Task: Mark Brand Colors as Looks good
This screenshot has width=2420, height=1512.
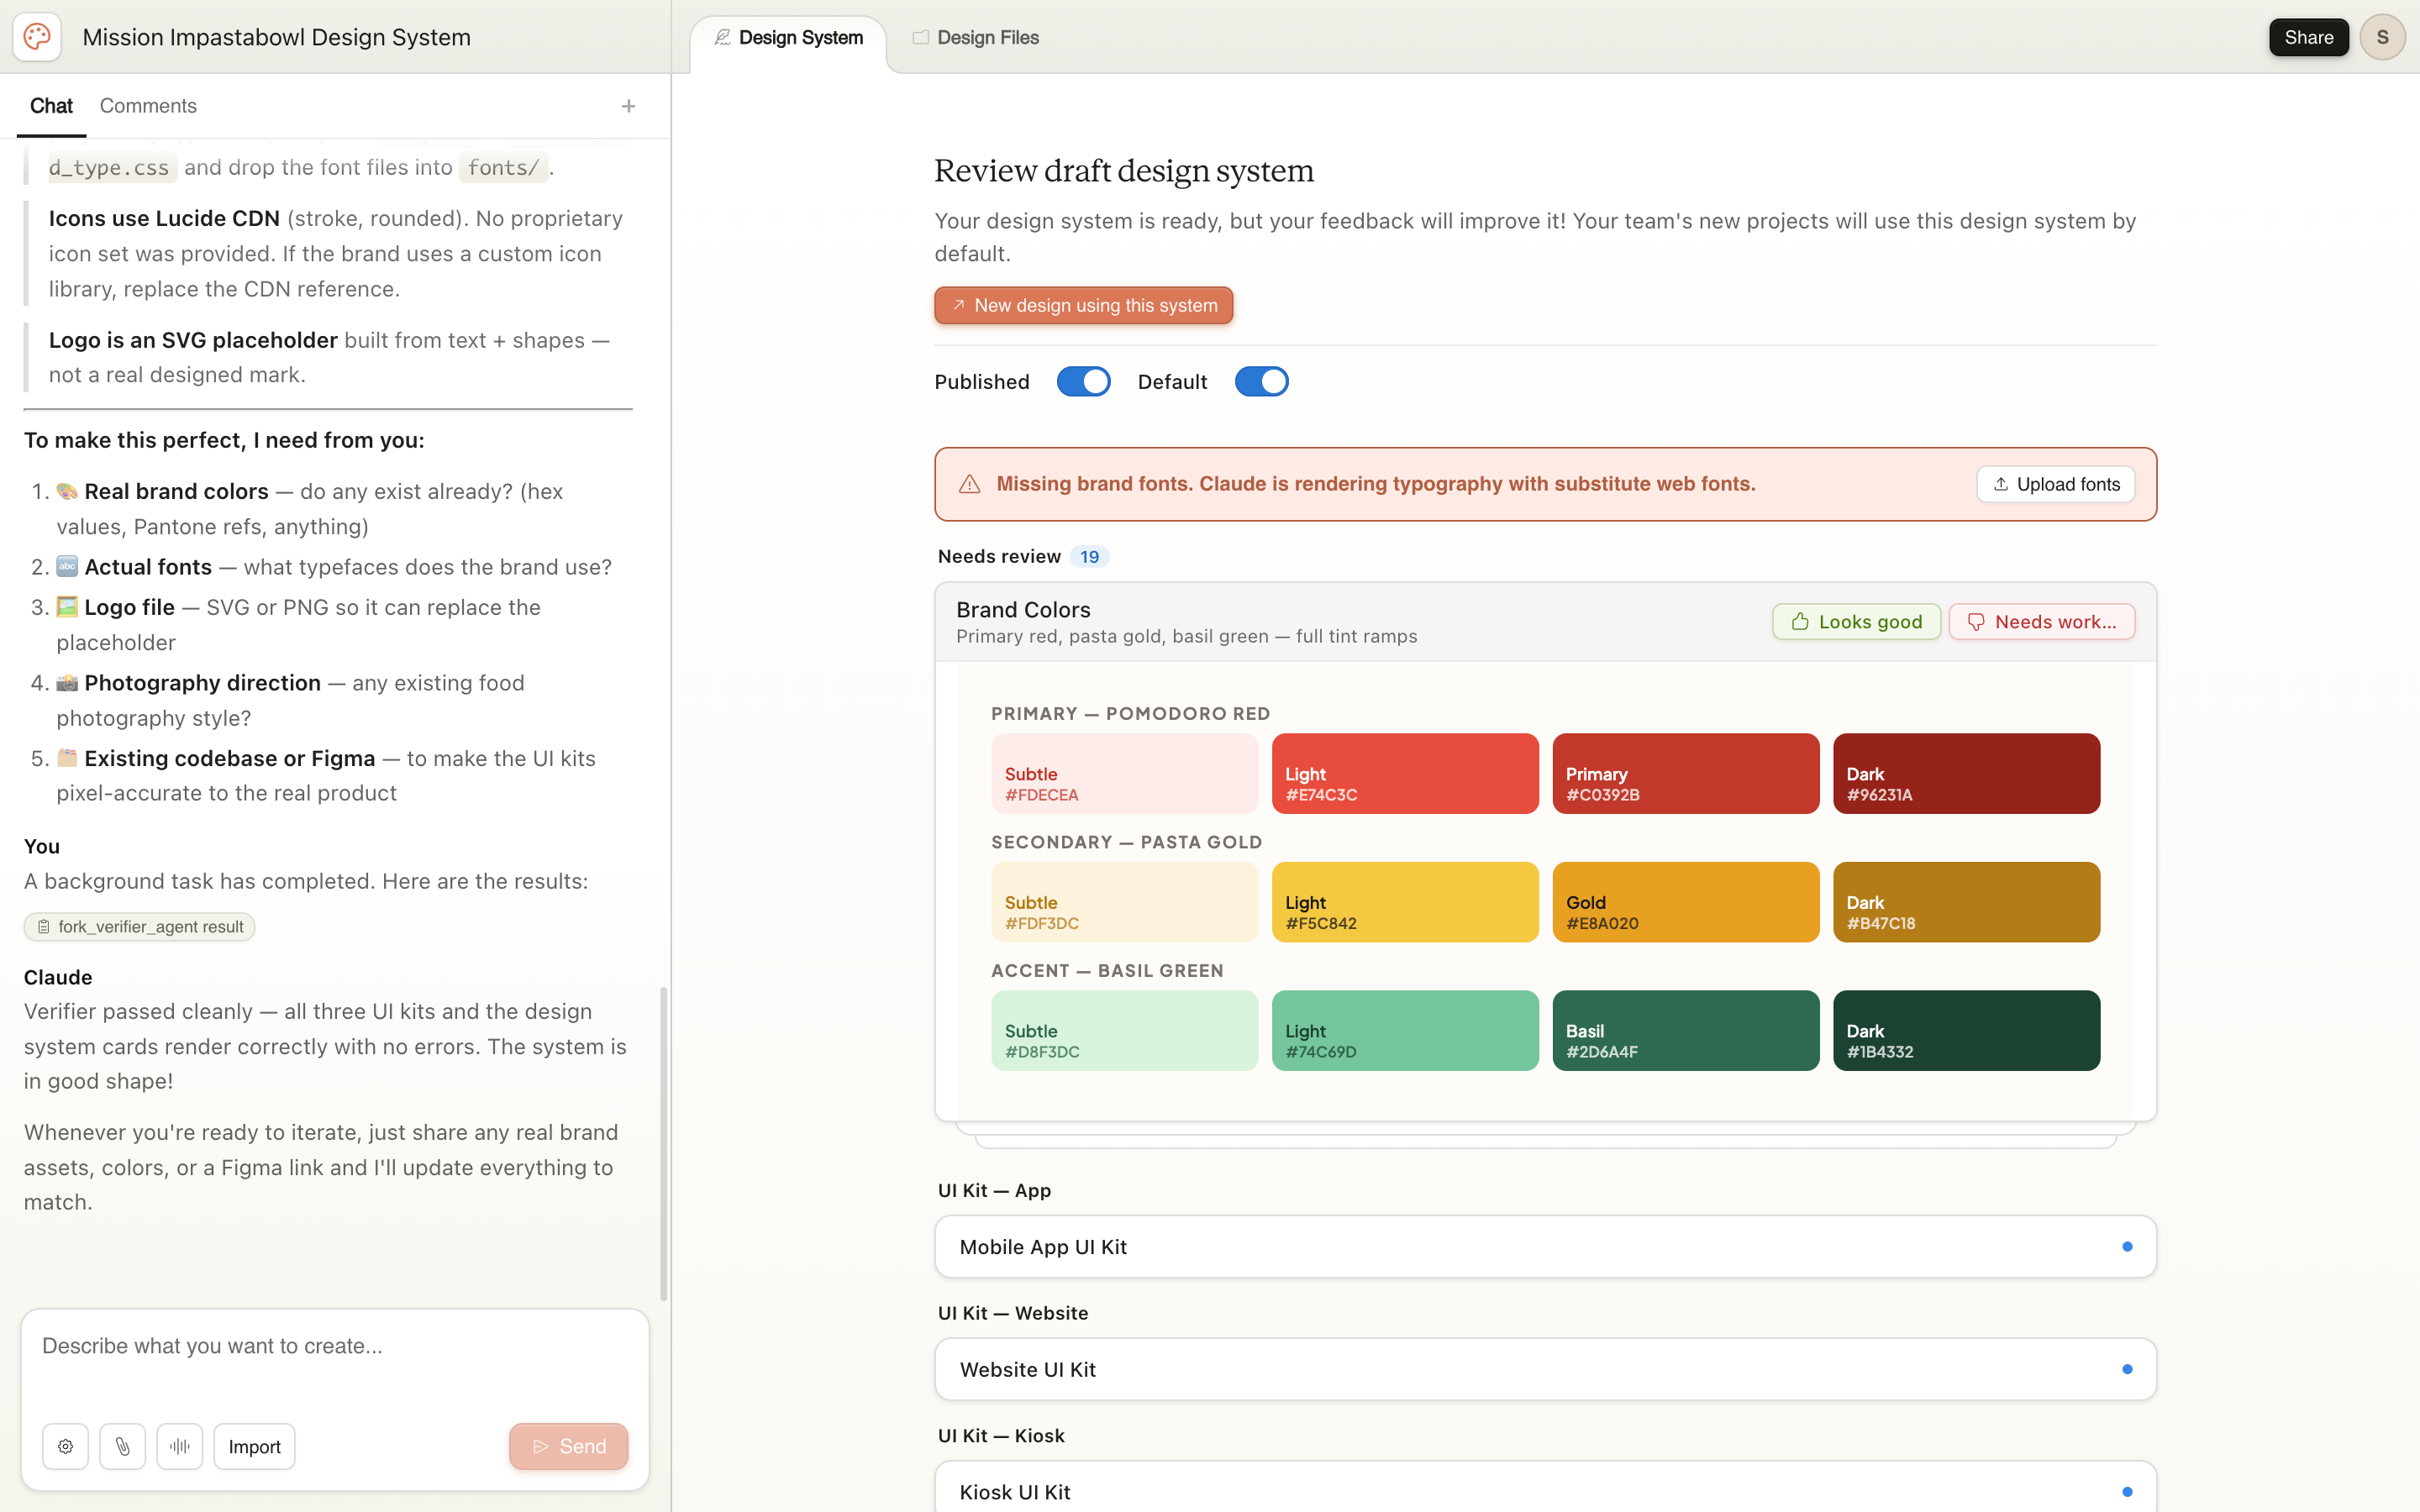Action: click(x=1856, y=621)
